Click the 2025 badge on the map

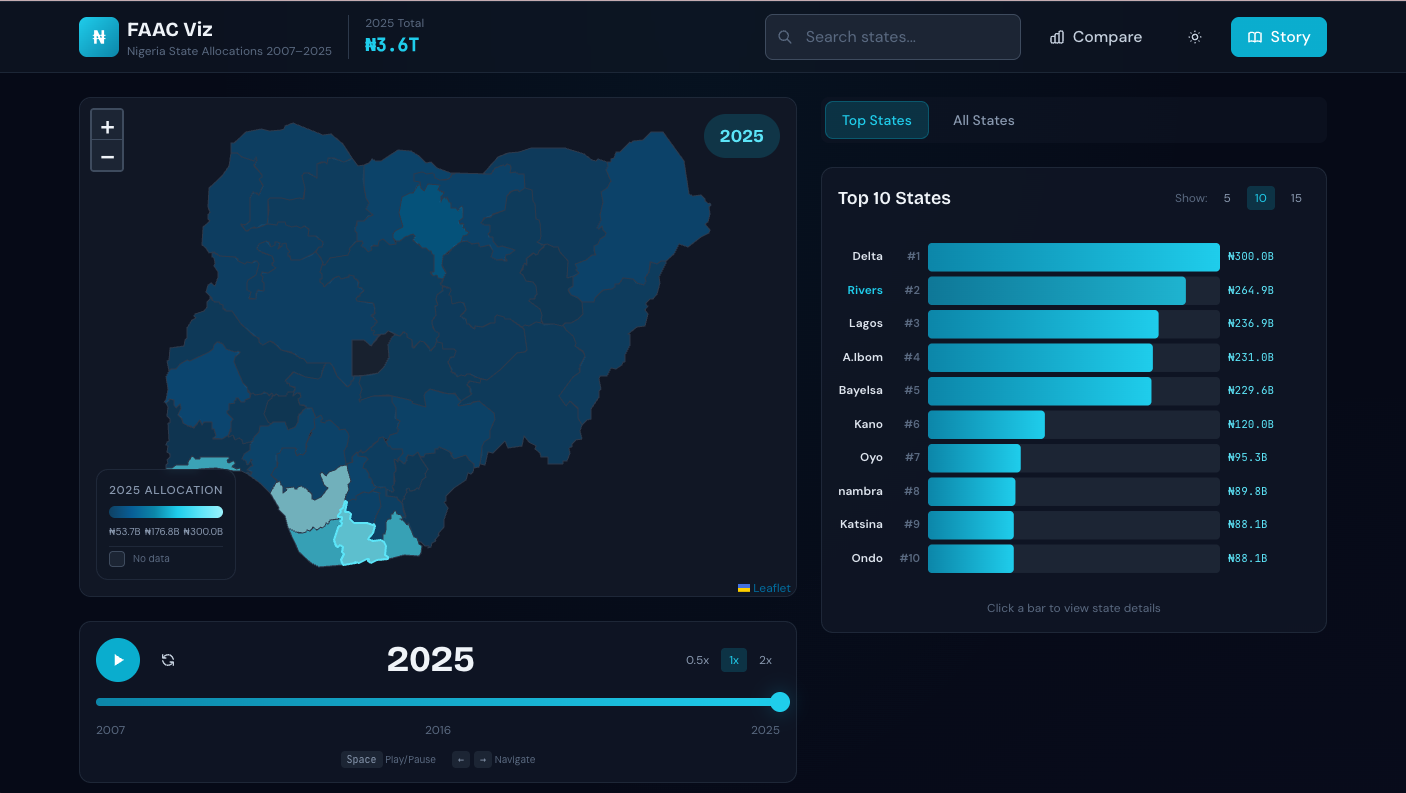[741, 135]
